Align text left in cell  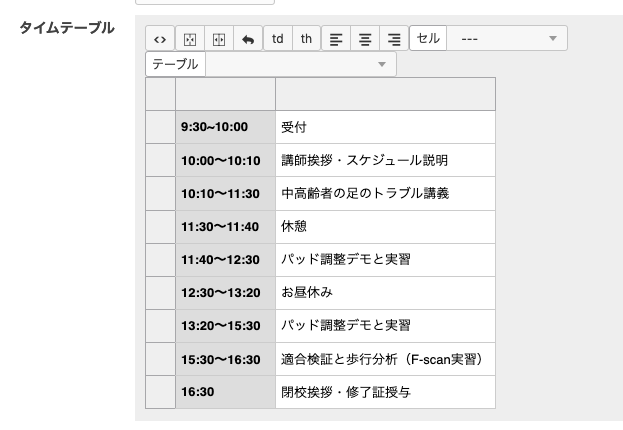[336, 39]
